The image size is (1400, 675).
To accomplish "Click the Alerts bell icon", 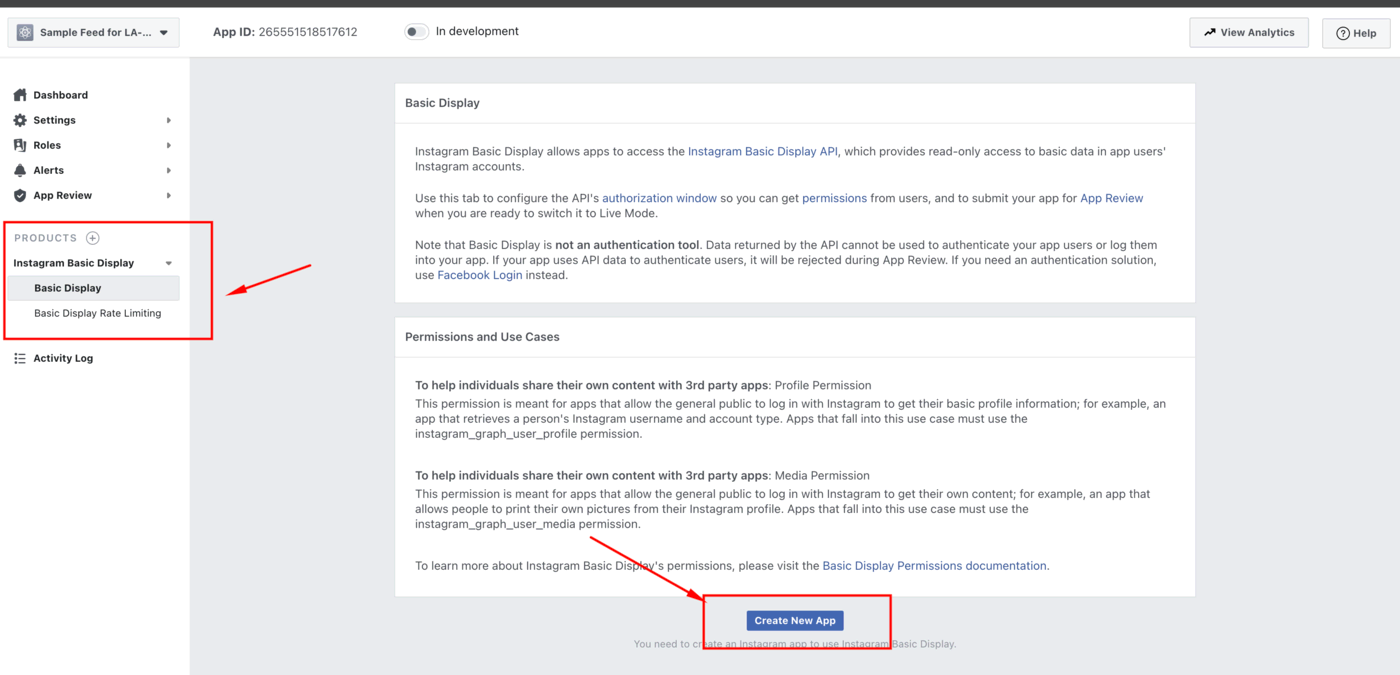I will 20,170.
